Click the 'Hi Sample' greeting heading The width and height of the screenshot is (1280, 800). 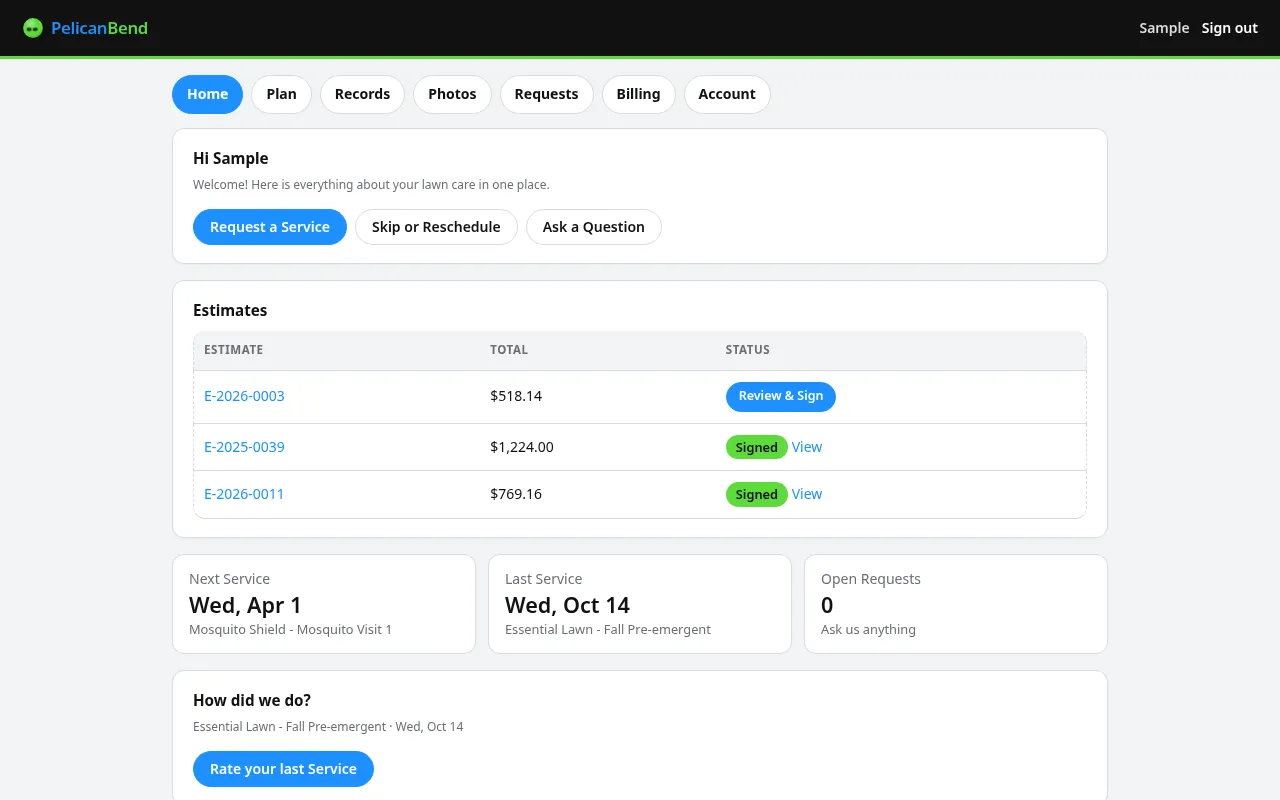click(x=231, y=158)
